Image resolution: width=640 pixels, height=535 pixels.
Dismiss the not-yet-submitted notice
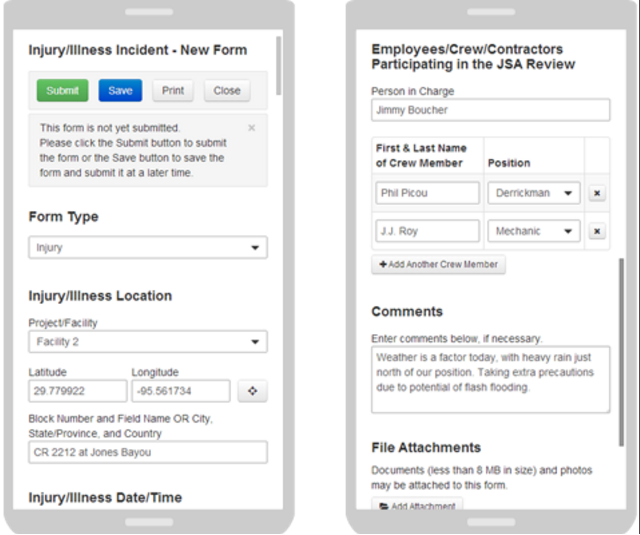(x=251, y=128)
